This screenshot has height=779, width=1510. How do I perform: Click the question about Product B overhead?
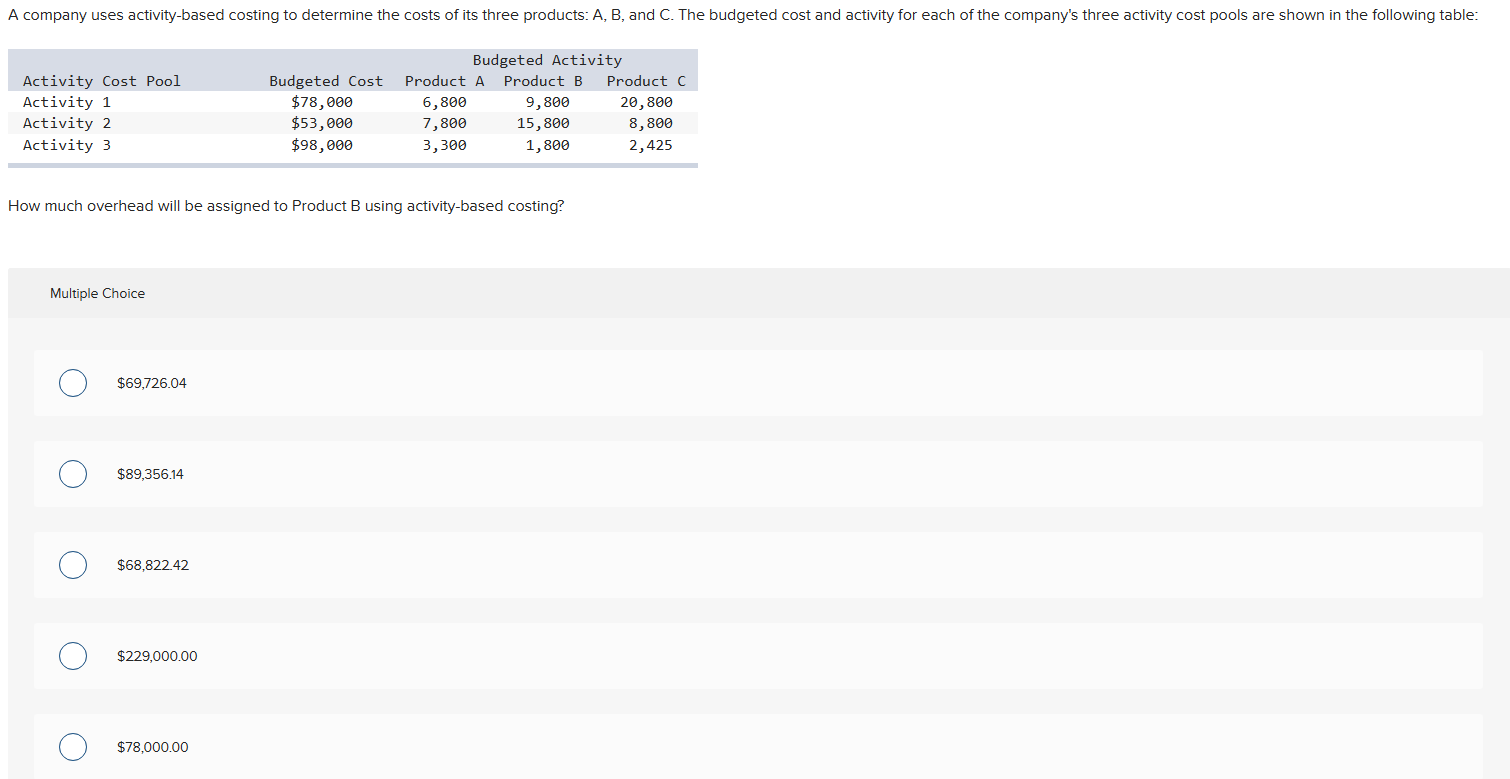286,206
